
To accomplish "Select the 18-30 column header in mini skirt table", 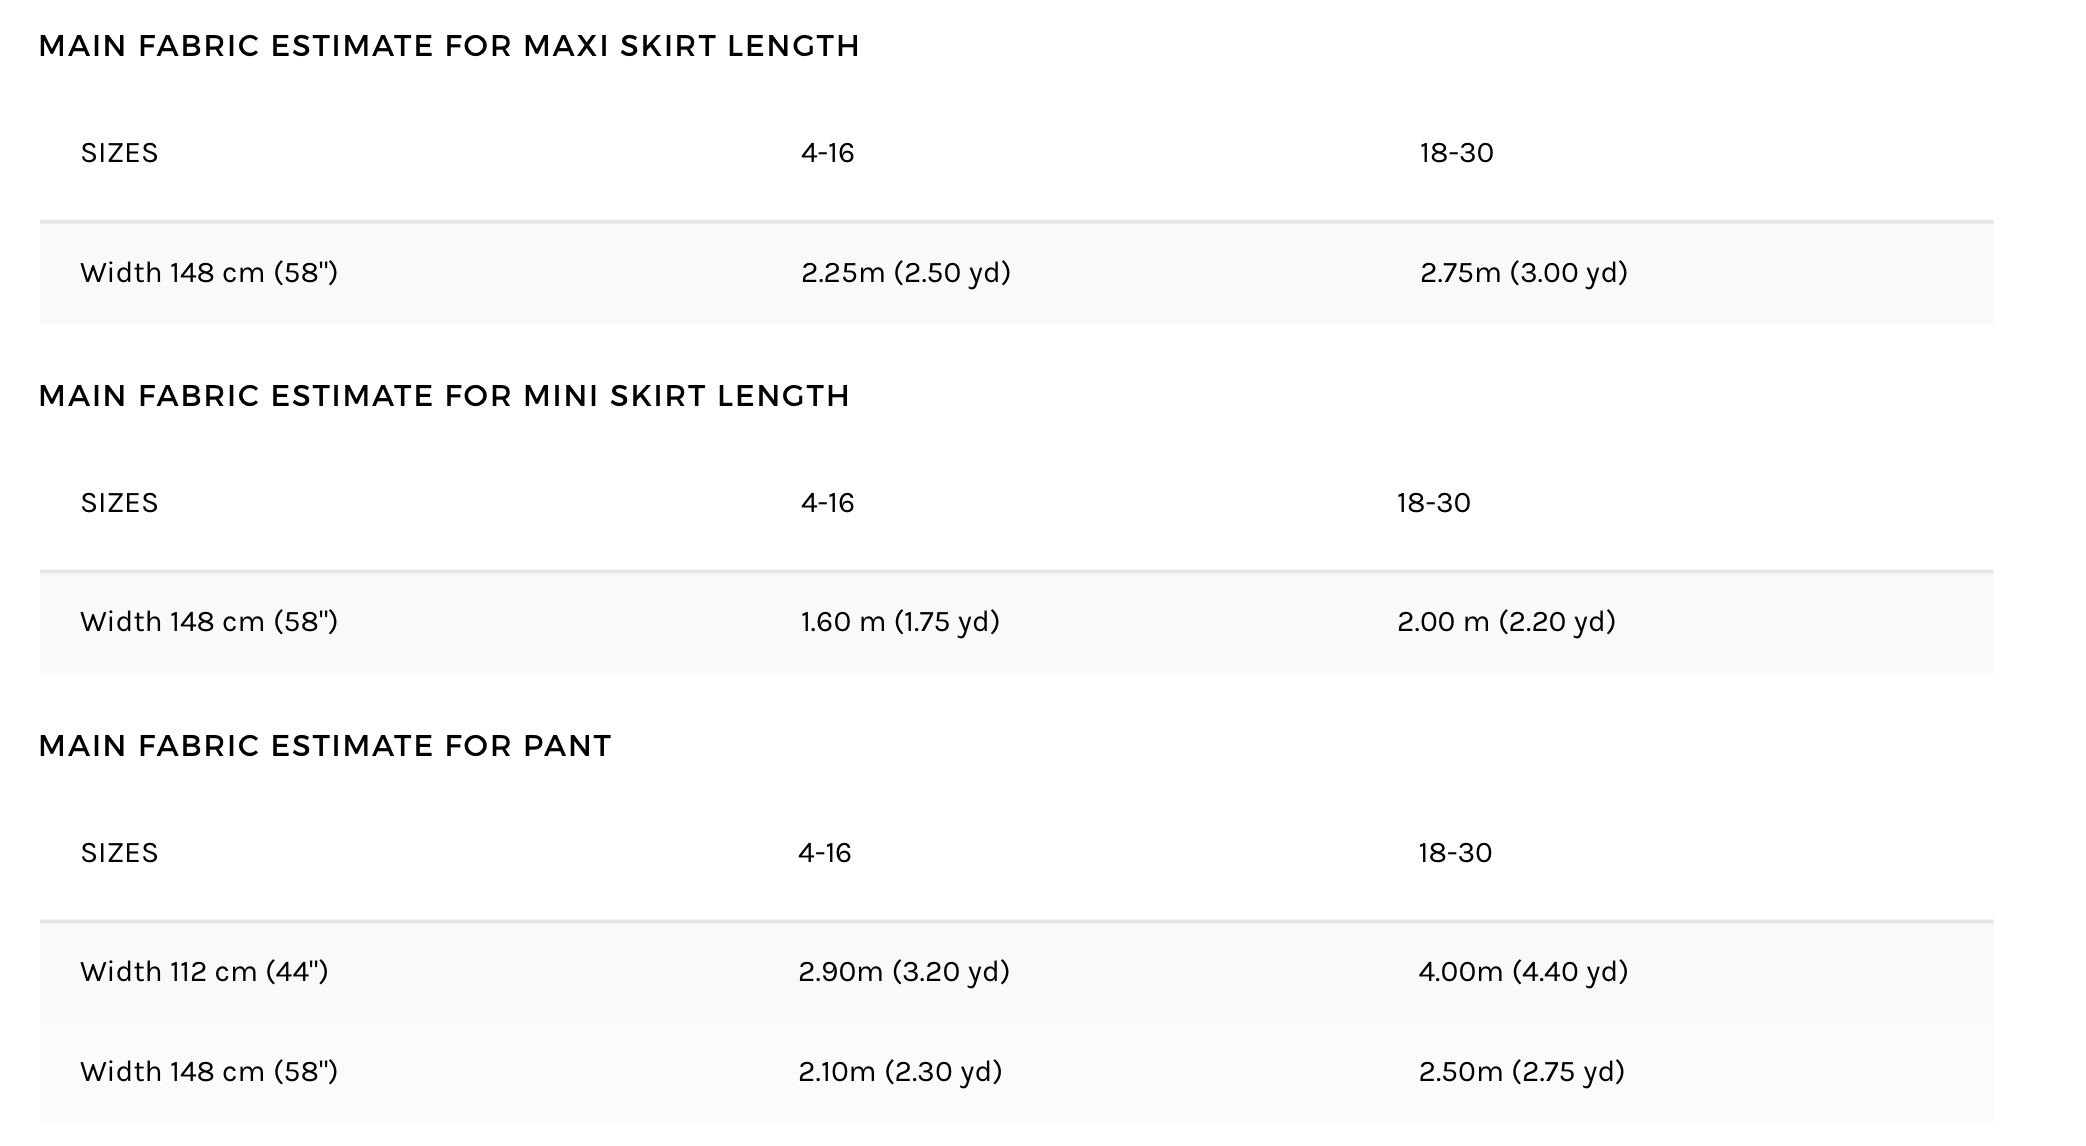I will (x=1433, y=502).
